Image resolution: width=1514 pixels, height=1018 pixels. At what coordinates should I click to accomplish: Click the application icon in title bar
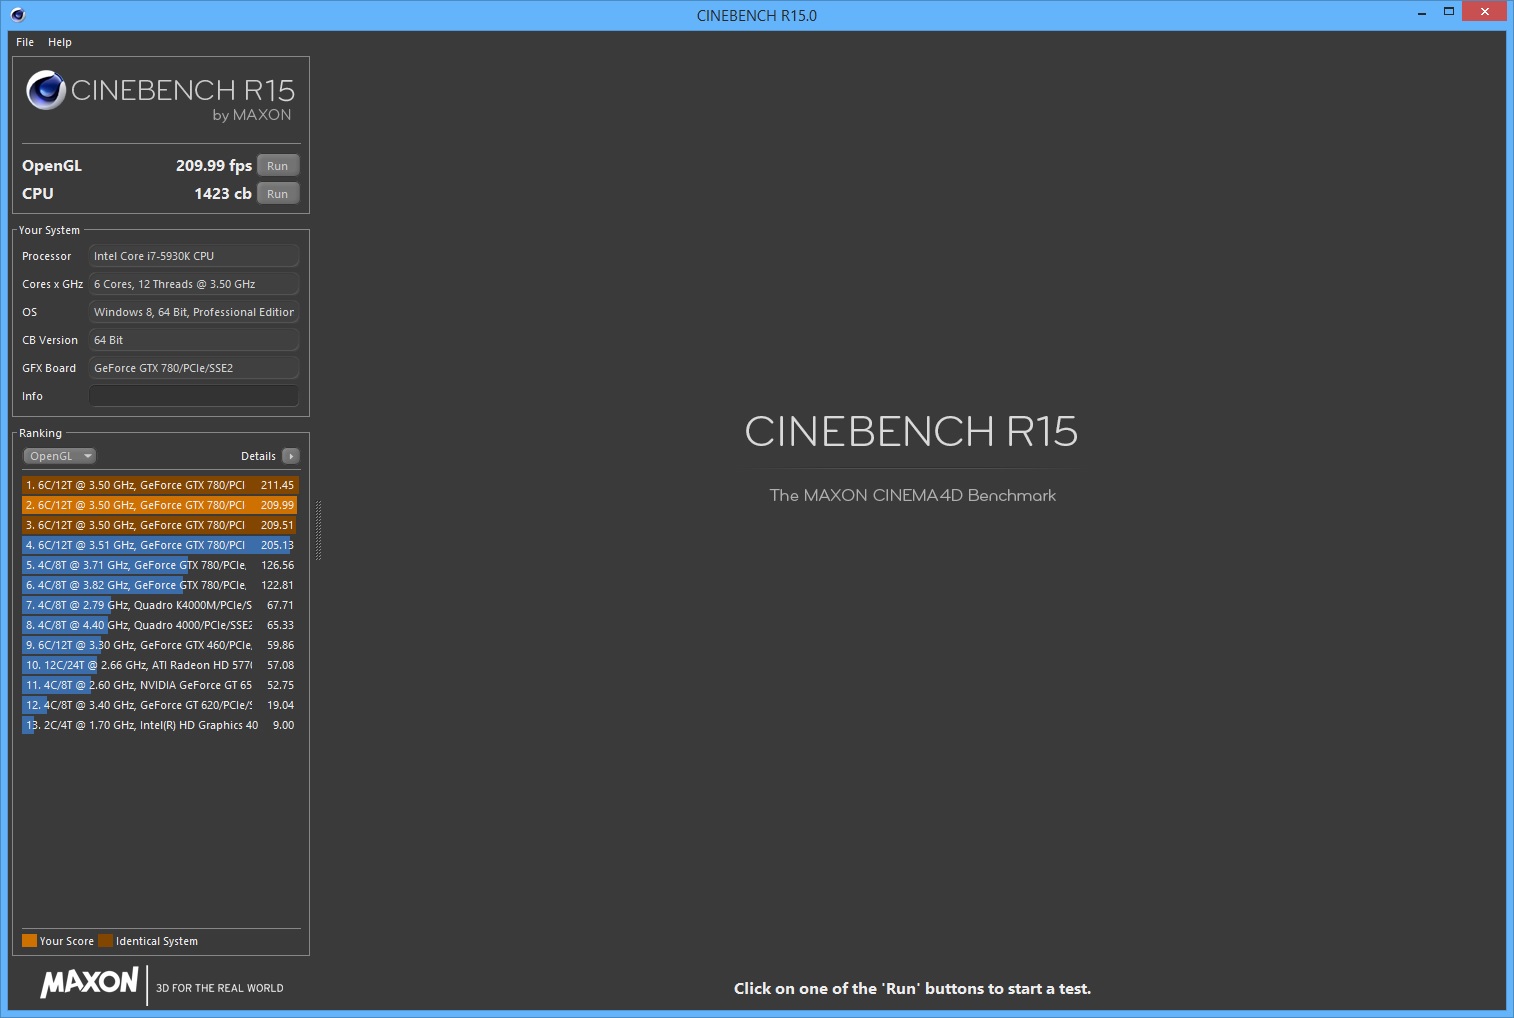click(x=18, y=14)
